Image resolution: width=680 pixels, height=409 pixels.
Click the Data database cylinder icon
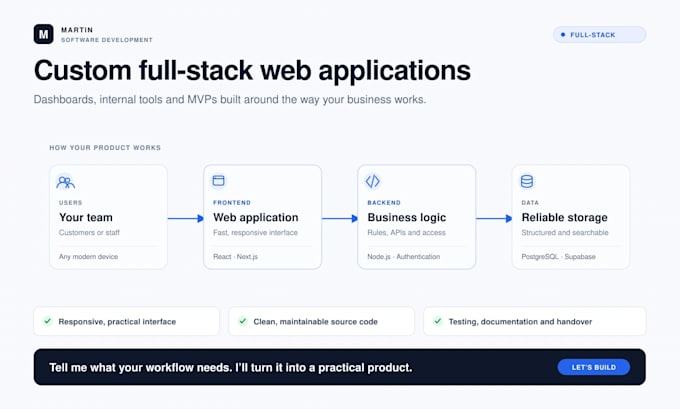coord(527,181)
